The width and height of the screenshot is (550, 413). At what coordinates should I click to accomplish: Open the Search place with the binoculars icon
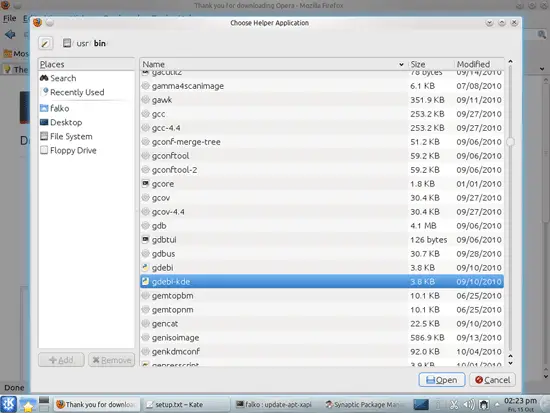point(58,78)
